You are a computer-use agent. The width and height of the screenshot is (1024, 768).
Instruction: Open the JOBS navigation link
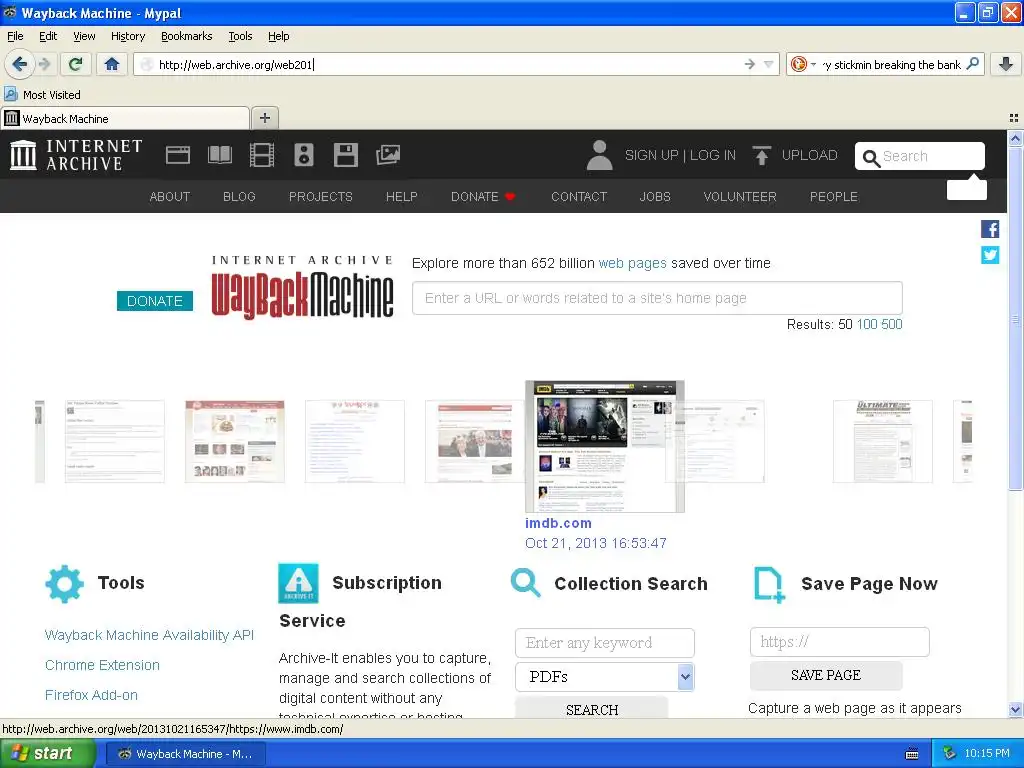[x=655, y=197]
